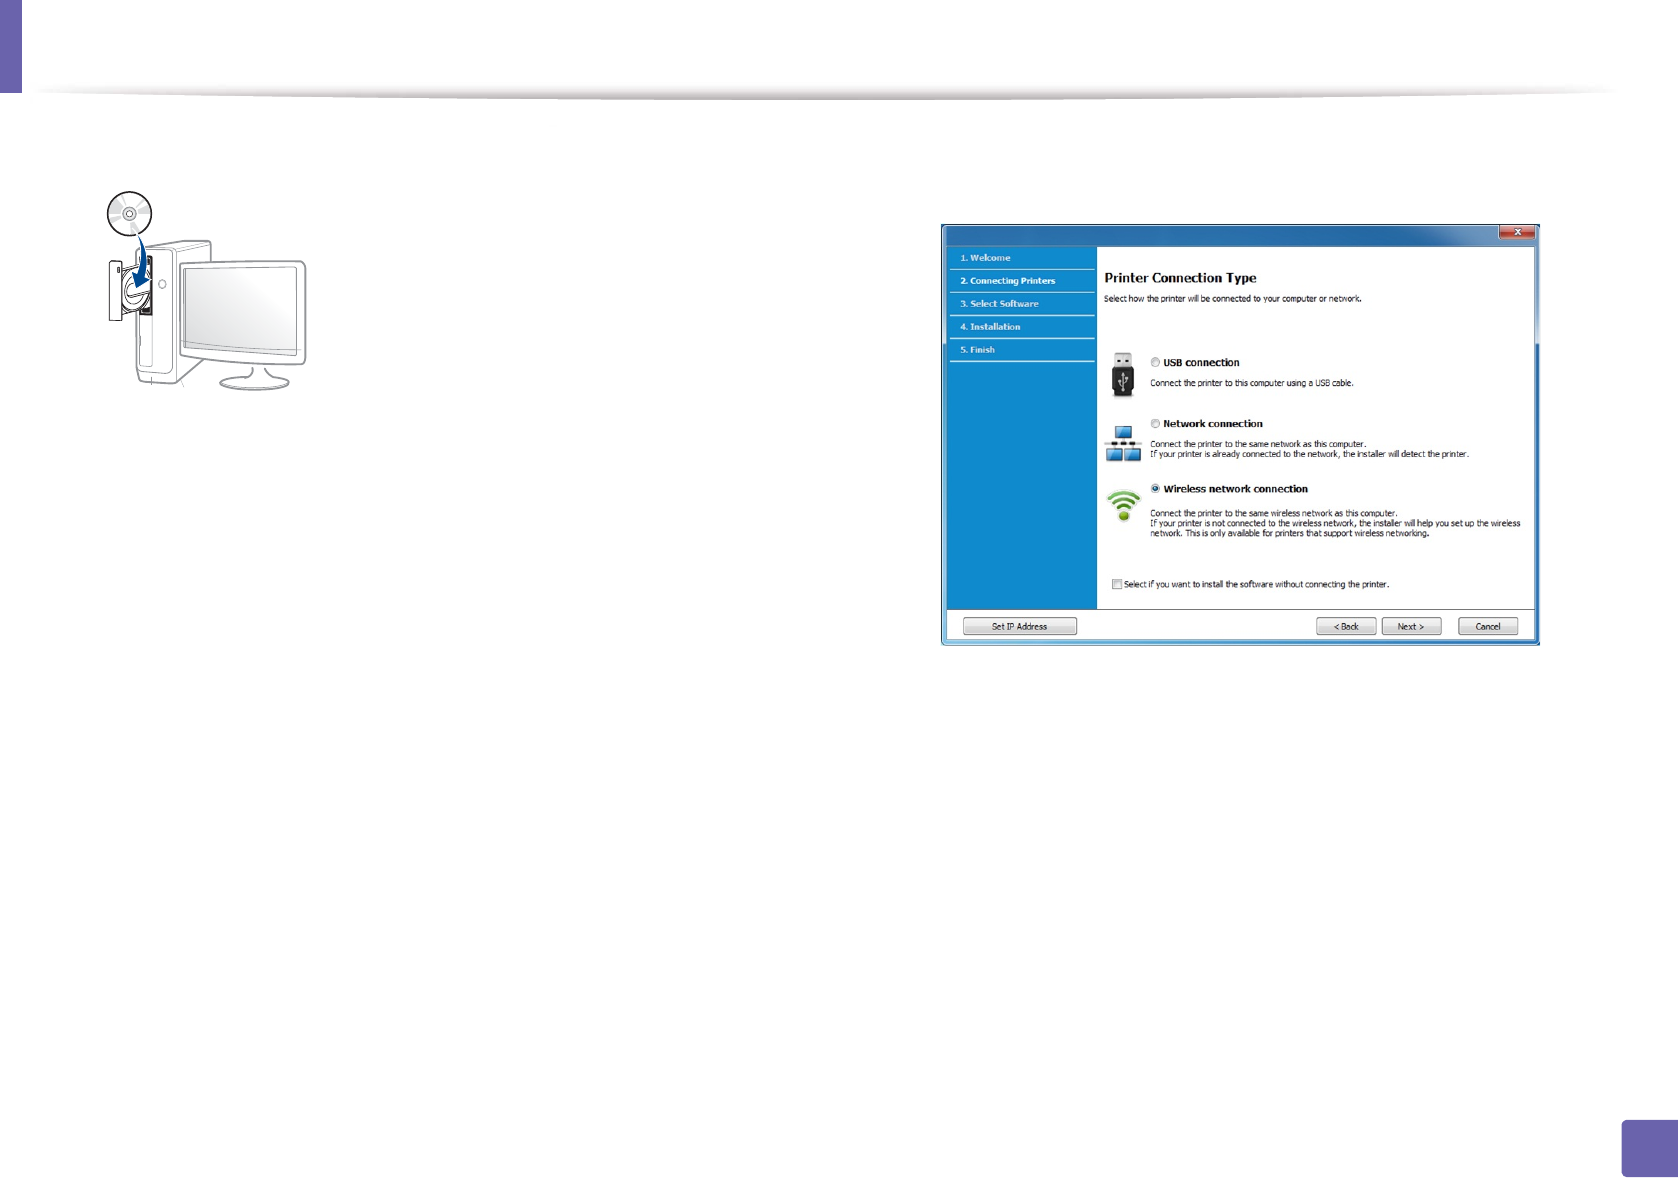
Task: Go back with the Back button
Action: point(1346,627)
